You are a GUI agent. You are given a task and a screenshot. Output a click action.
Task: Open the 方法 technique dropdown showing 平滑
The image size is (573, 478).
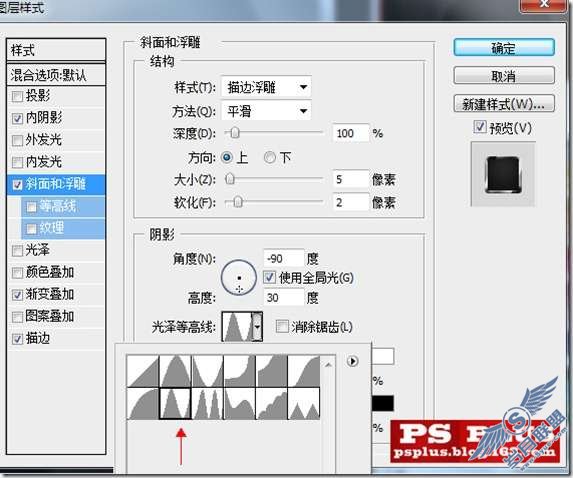[266, 111]
